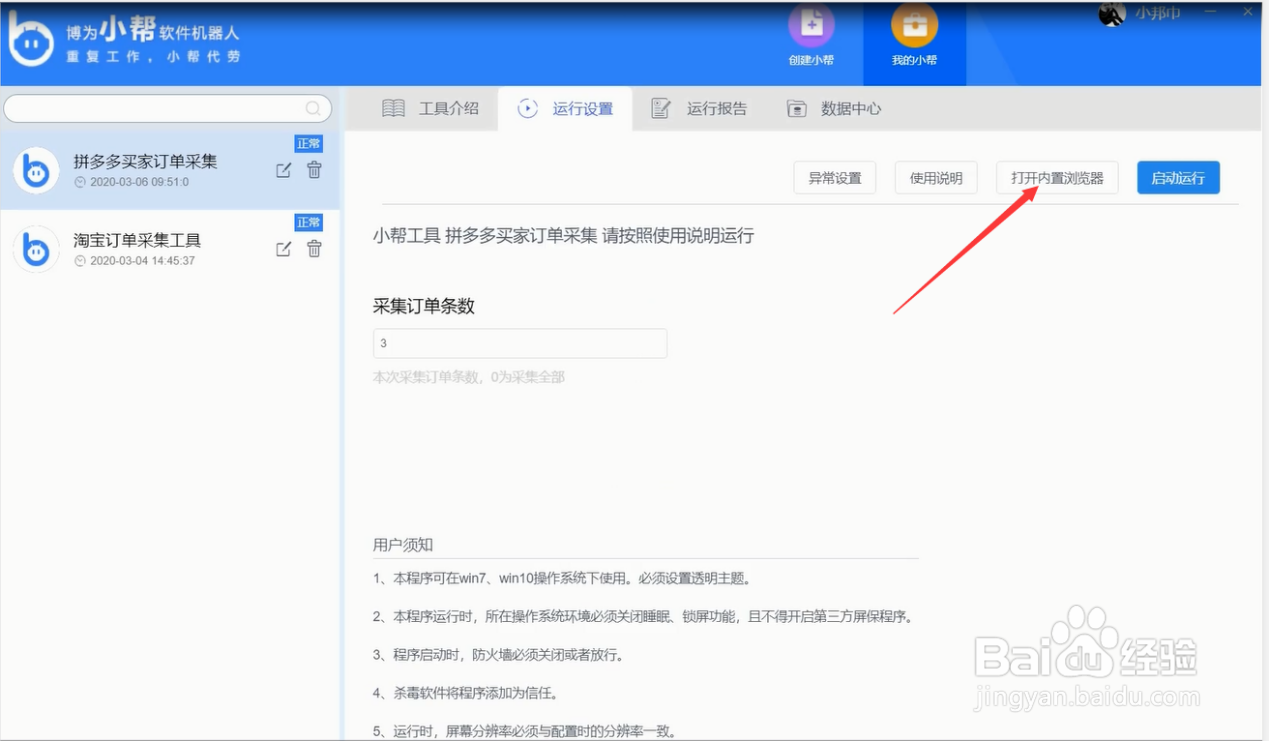Screen dimensions: 1269x741
Task: Click timestamp 2020-03-06 09:51:0
Action: click(x=139, y=182)
